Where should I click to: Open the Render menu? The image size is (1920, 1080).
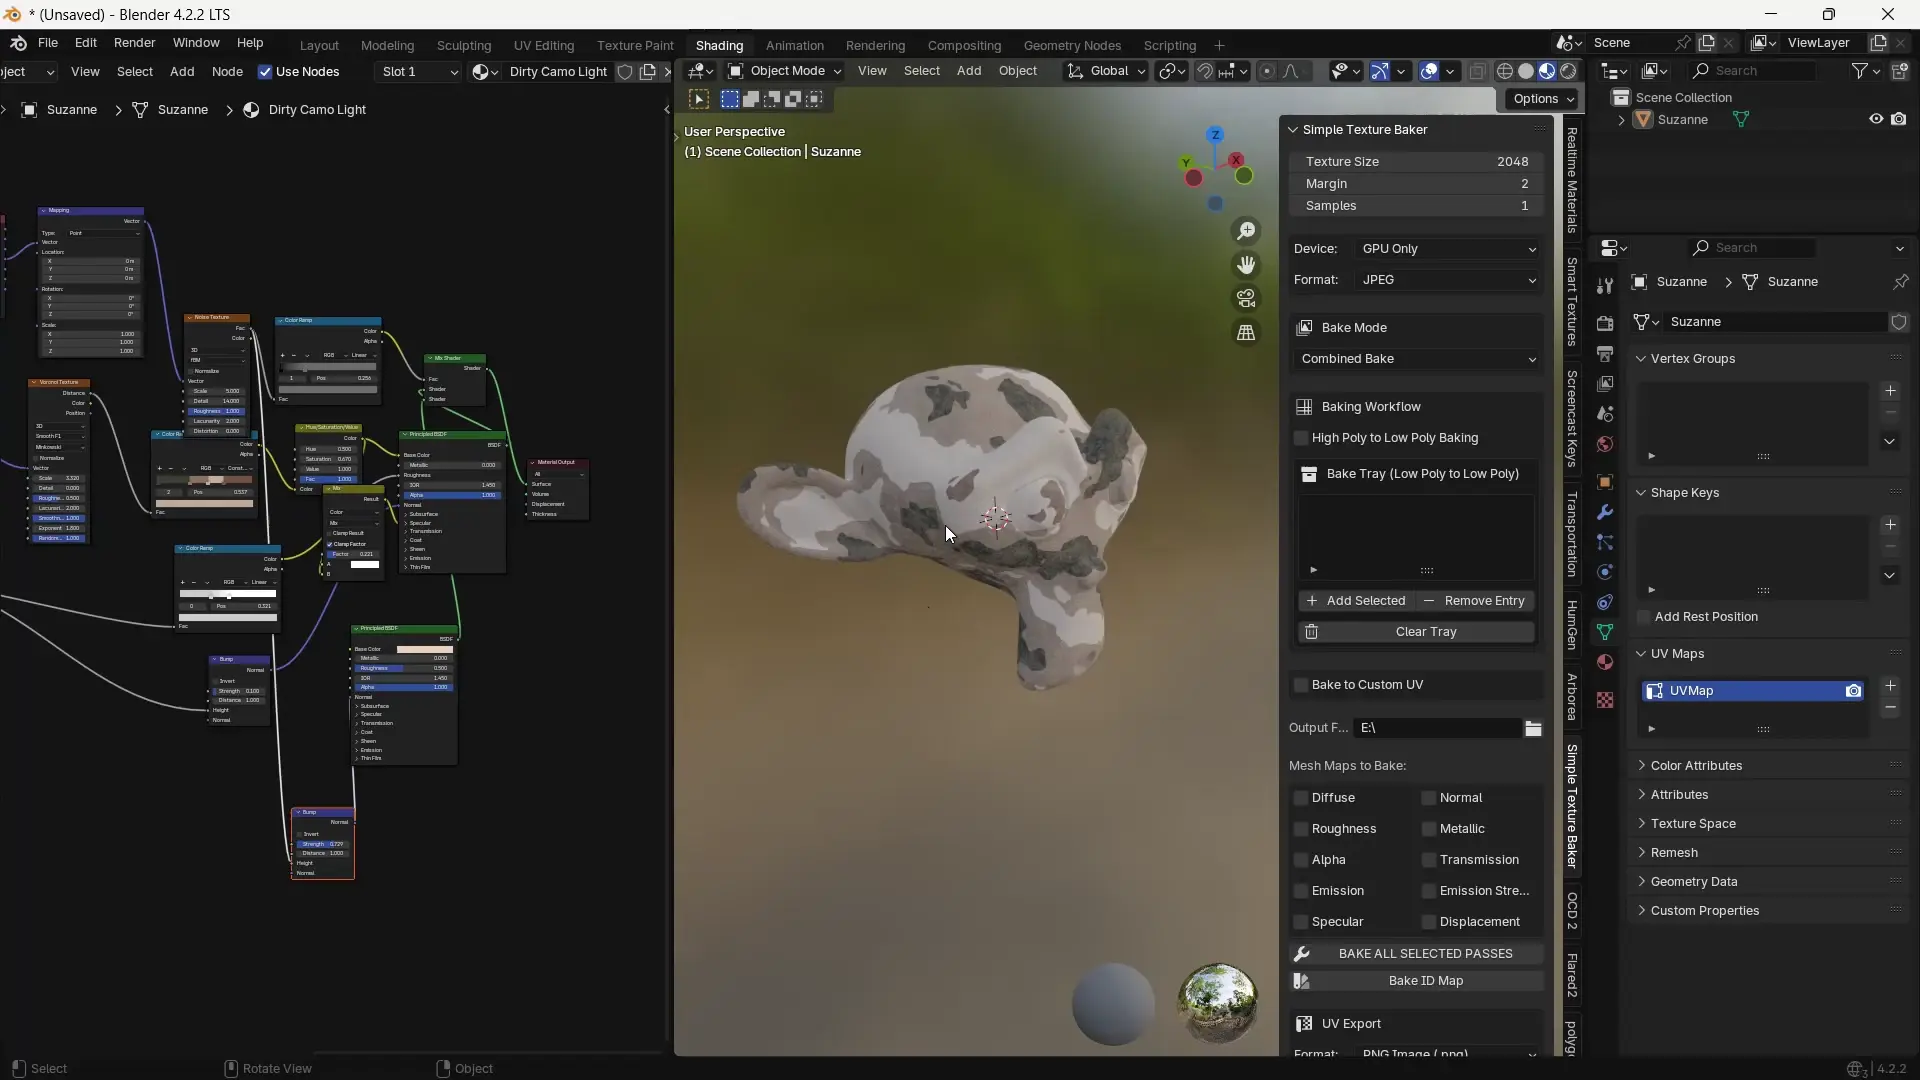point(134,43)
